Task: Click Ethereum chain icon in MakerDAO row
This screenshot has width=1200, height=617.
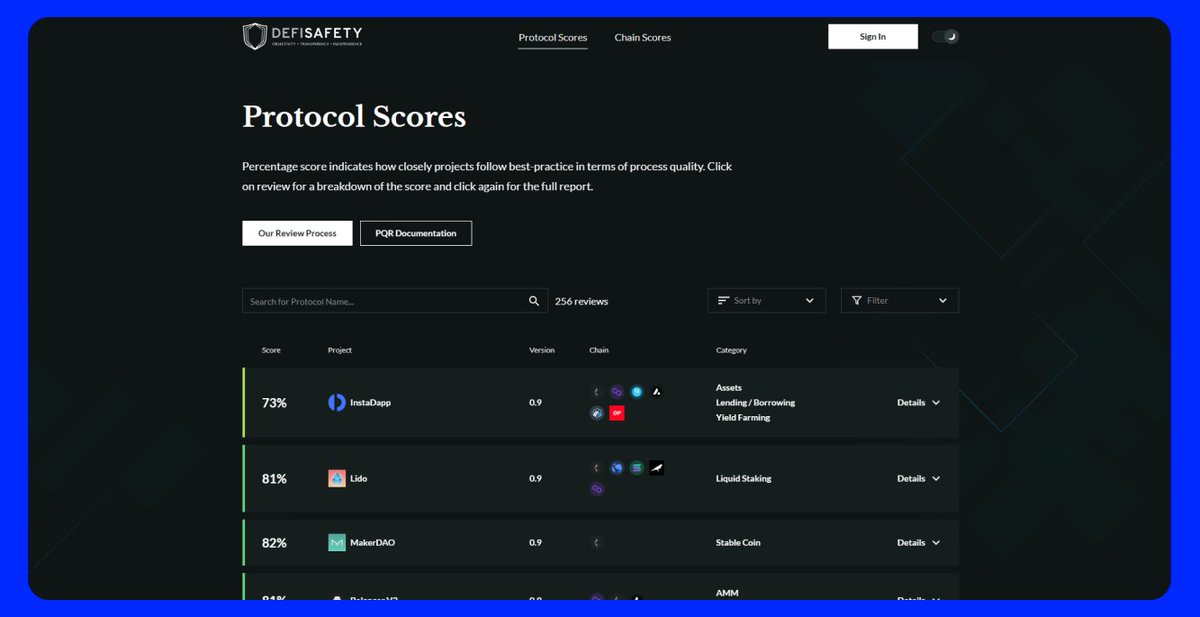Action: tap(597, 543)
